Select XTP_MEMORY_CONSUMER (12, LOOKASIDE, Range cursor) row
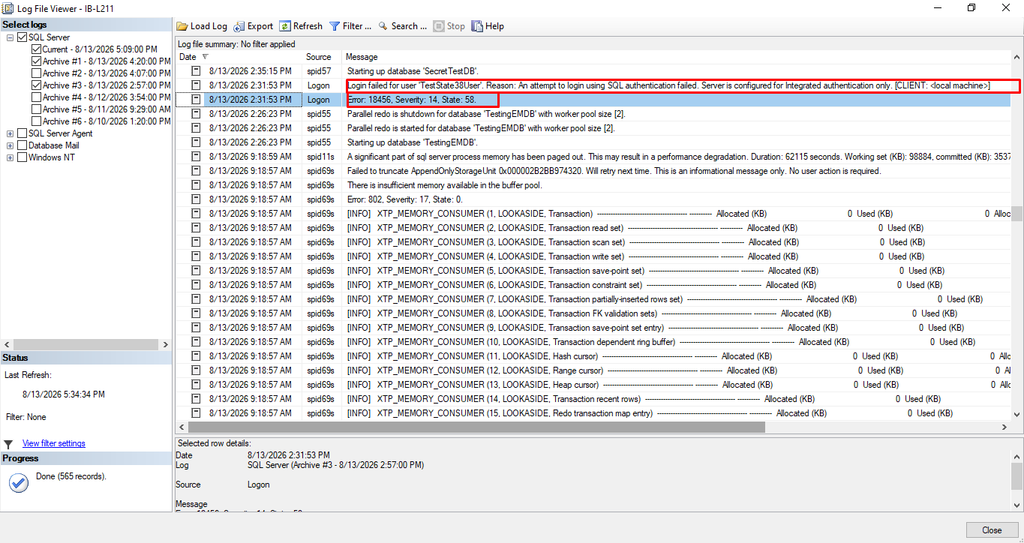1024x543 pixels. tap(593, 371)
